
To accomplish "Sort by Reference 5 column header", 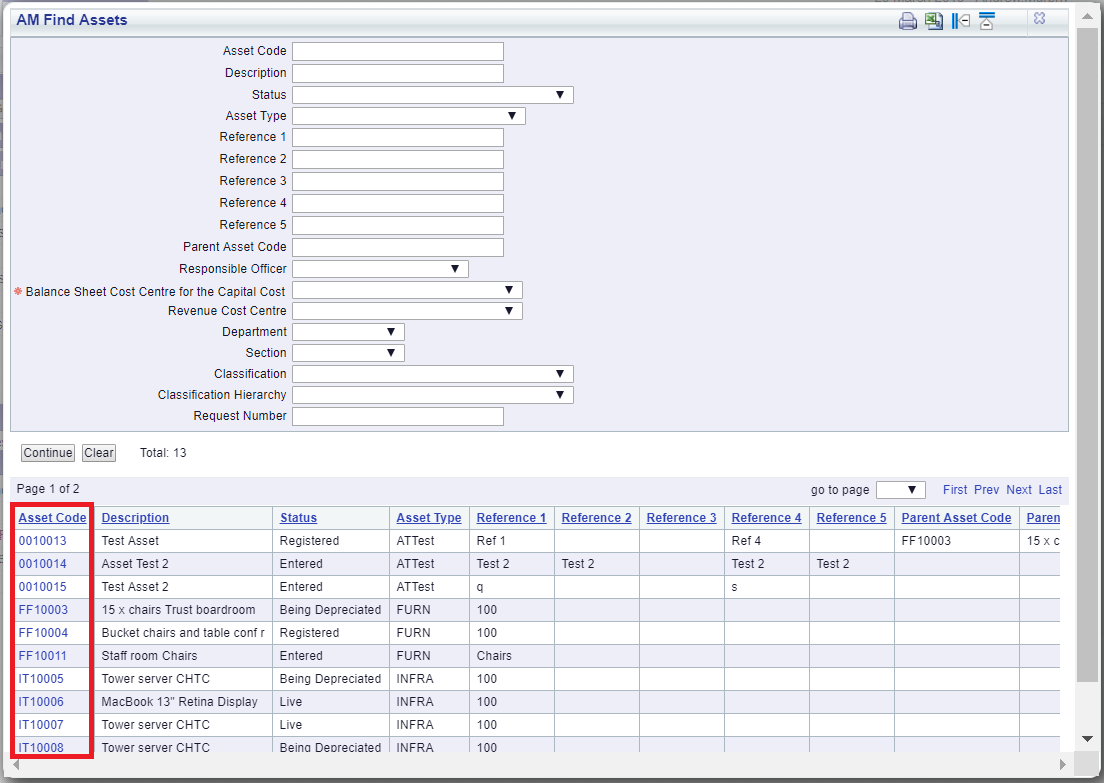I will (851, 518).
